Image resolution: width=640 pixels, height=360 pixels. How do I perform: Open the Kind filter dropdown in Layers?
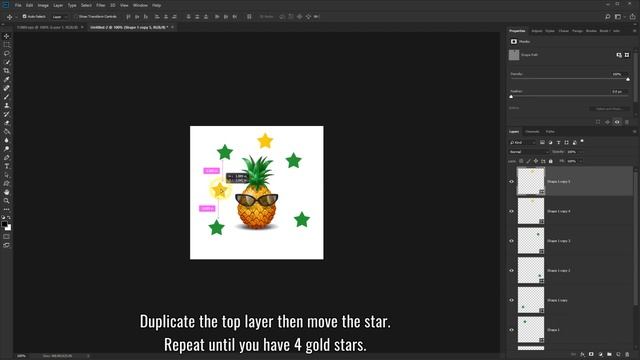[x=522, y=142]
